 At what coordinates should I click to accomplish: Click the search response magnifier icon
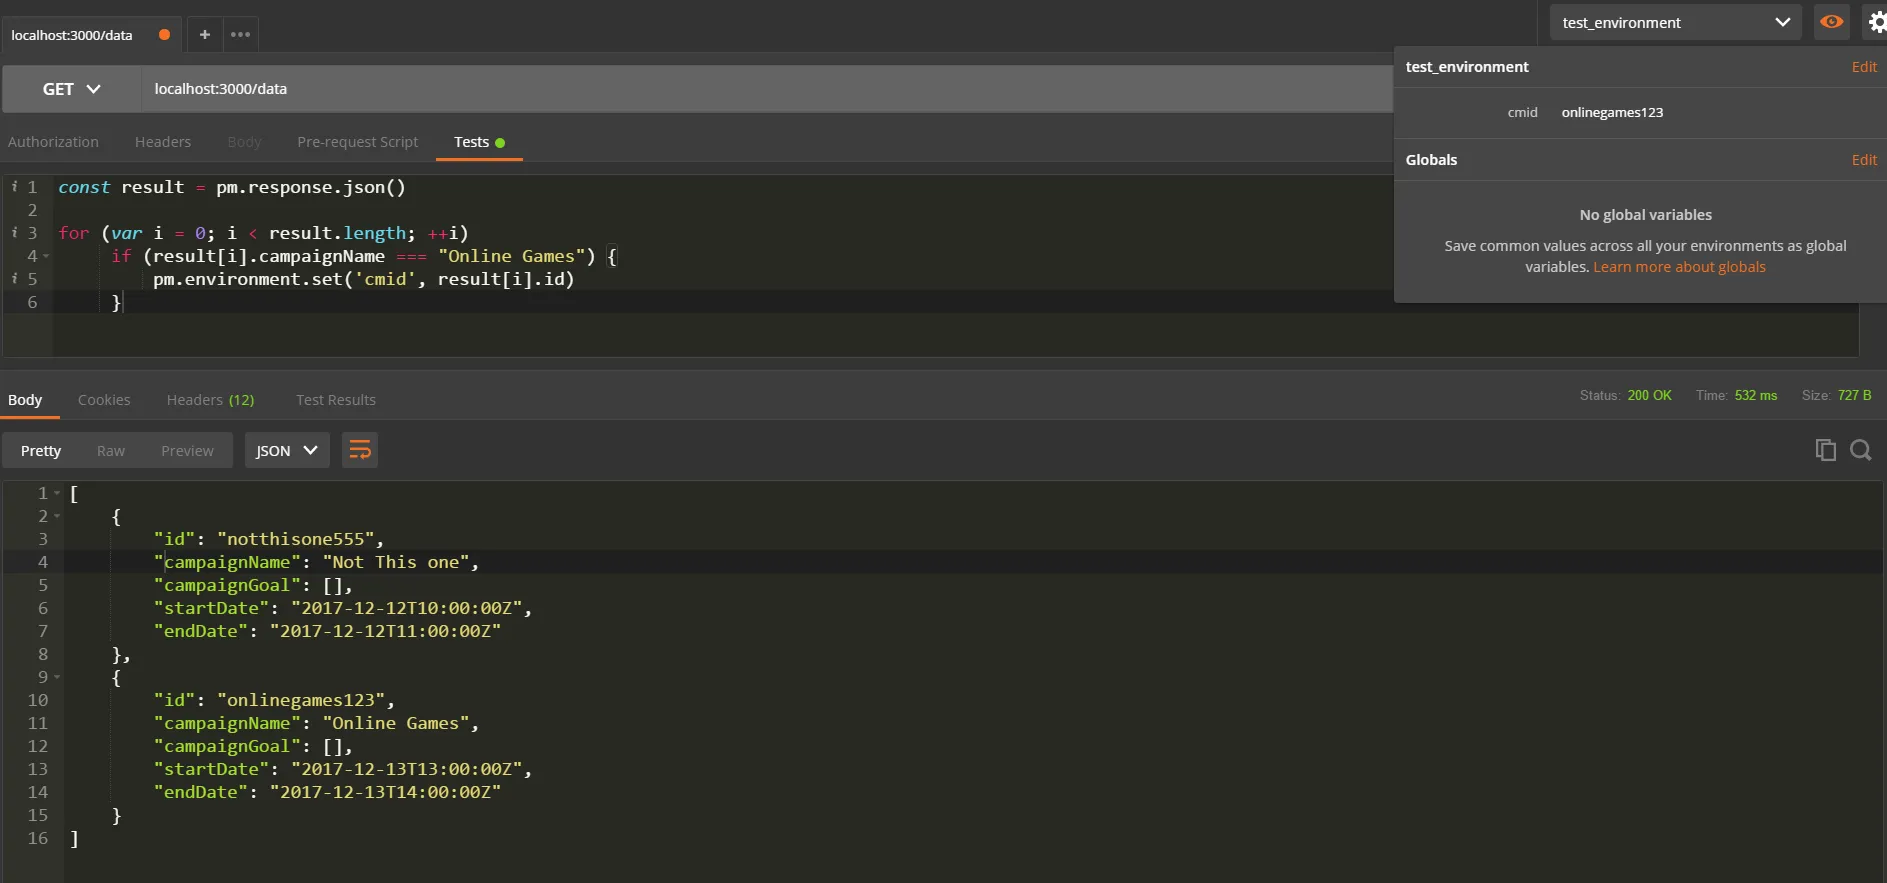pyautogui.click(x=1860, y=450)
